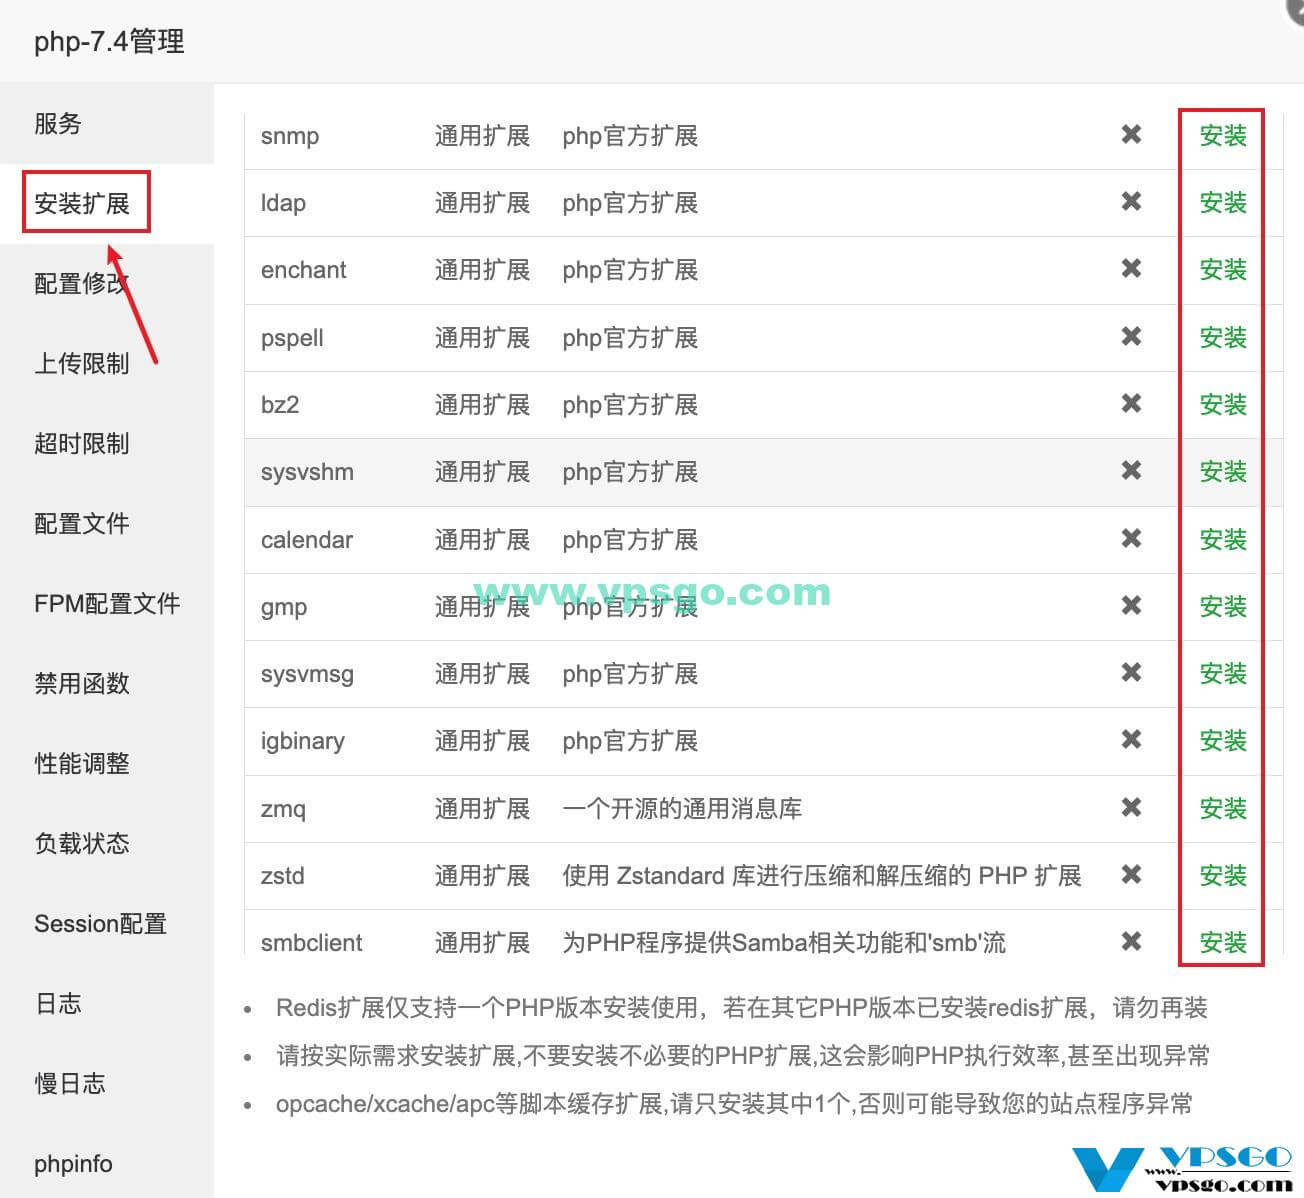Viewport: 1304px width, 1198px height.
Task: Click the X status icon for sysvshm
Action: click(x=1131, y=470)
